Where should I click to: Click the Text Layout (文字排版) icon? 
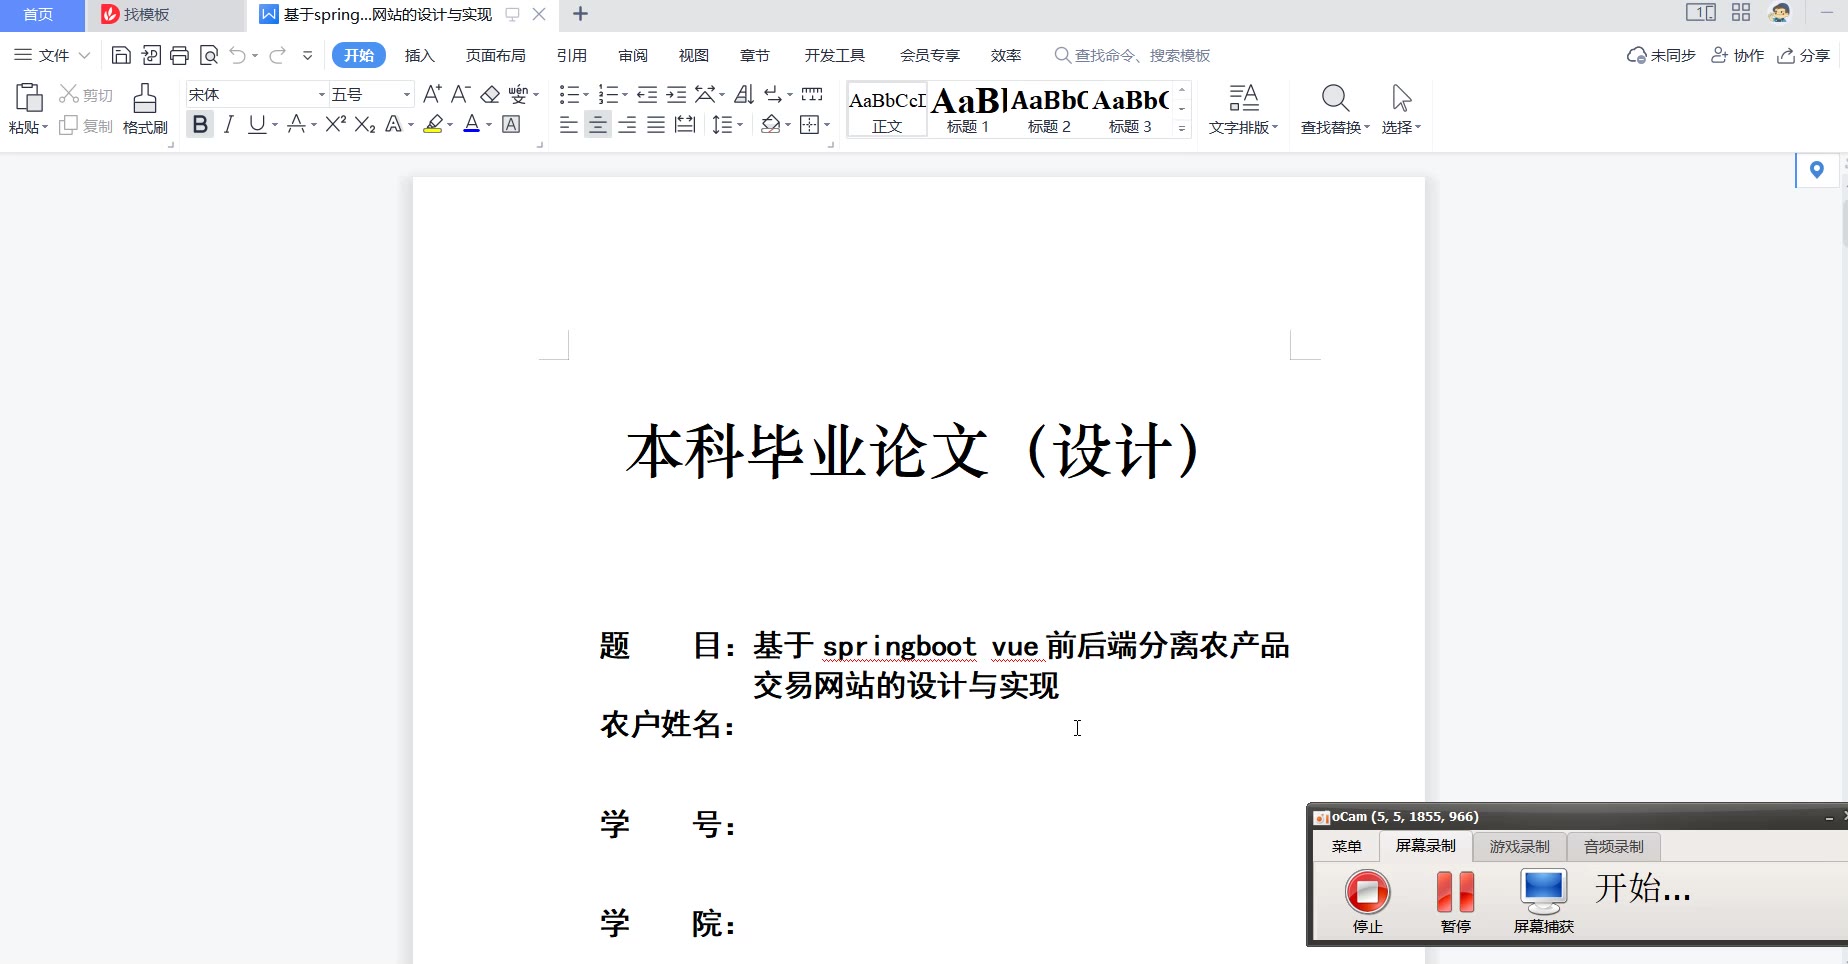tap(1243, 98)
